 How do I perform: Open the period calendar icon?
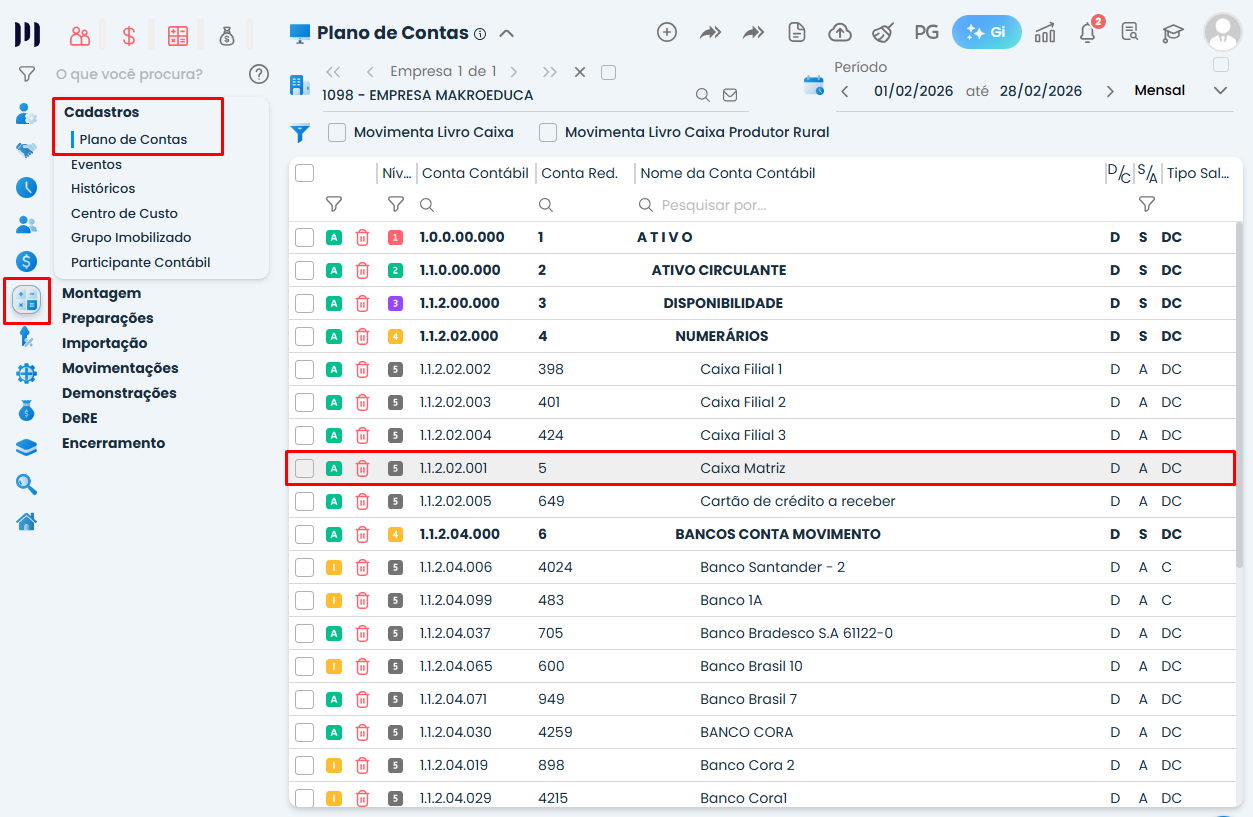pos(814,85)
